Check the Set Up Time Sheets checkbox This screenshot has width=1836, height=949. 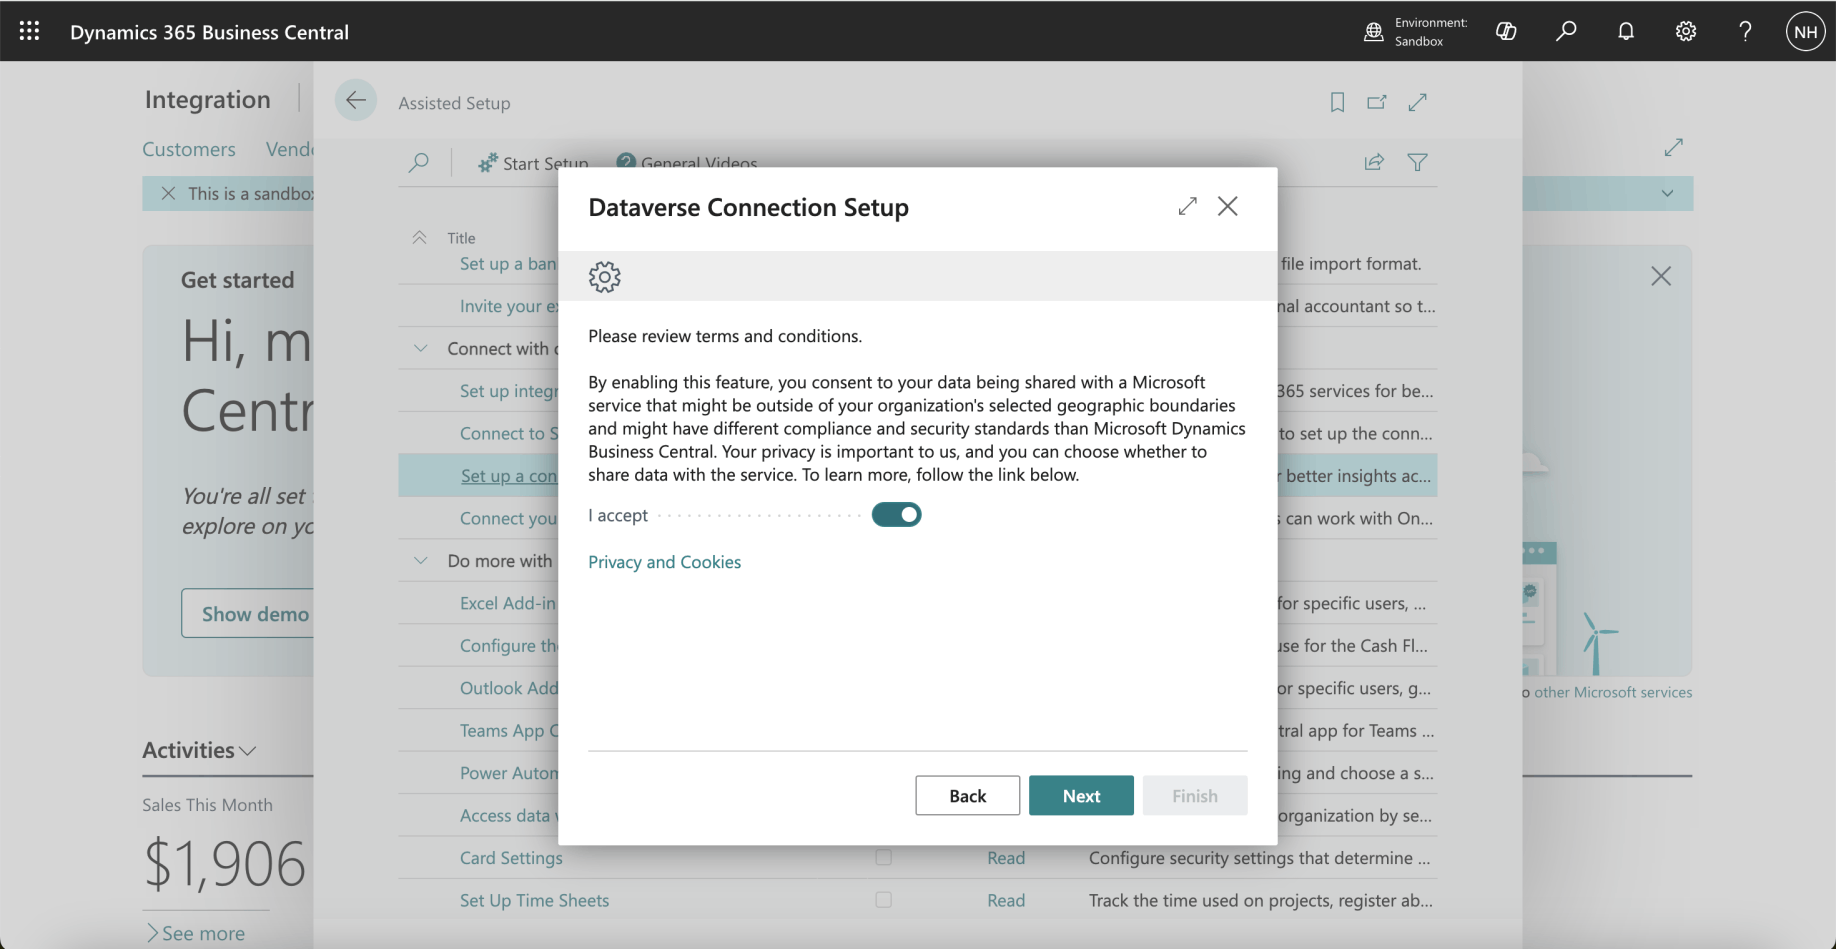pyautogui.click(x=883, y=900)
